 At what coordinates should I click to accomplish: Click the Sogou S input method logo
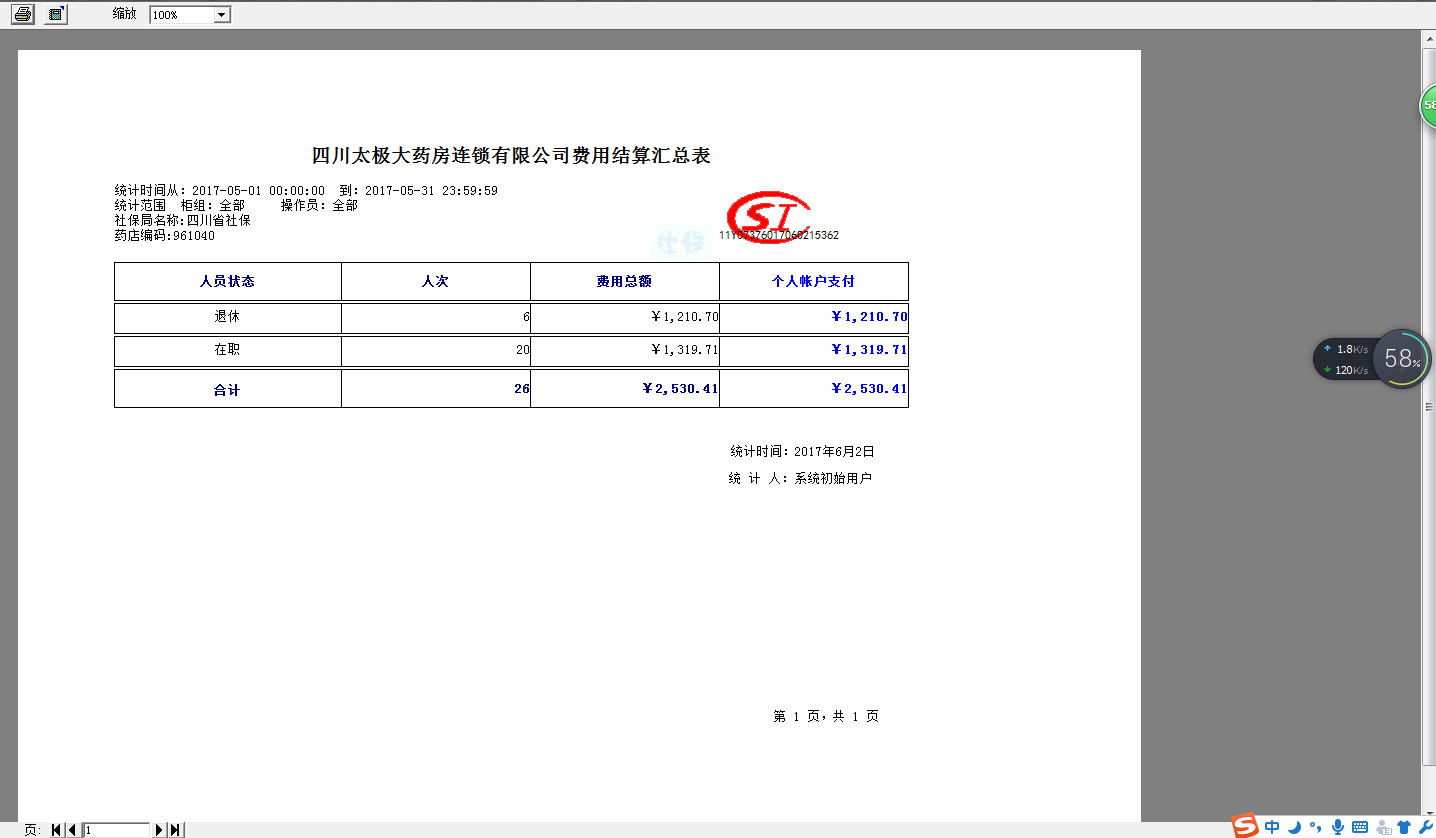pyautogui.click(x=1245, y=826)
